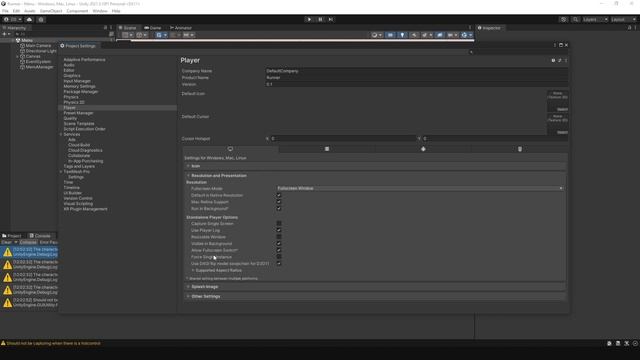Select Graphics in Project Settings list
Image resolution: width=640 pixels, height=360 pixels.
(72, 76)
